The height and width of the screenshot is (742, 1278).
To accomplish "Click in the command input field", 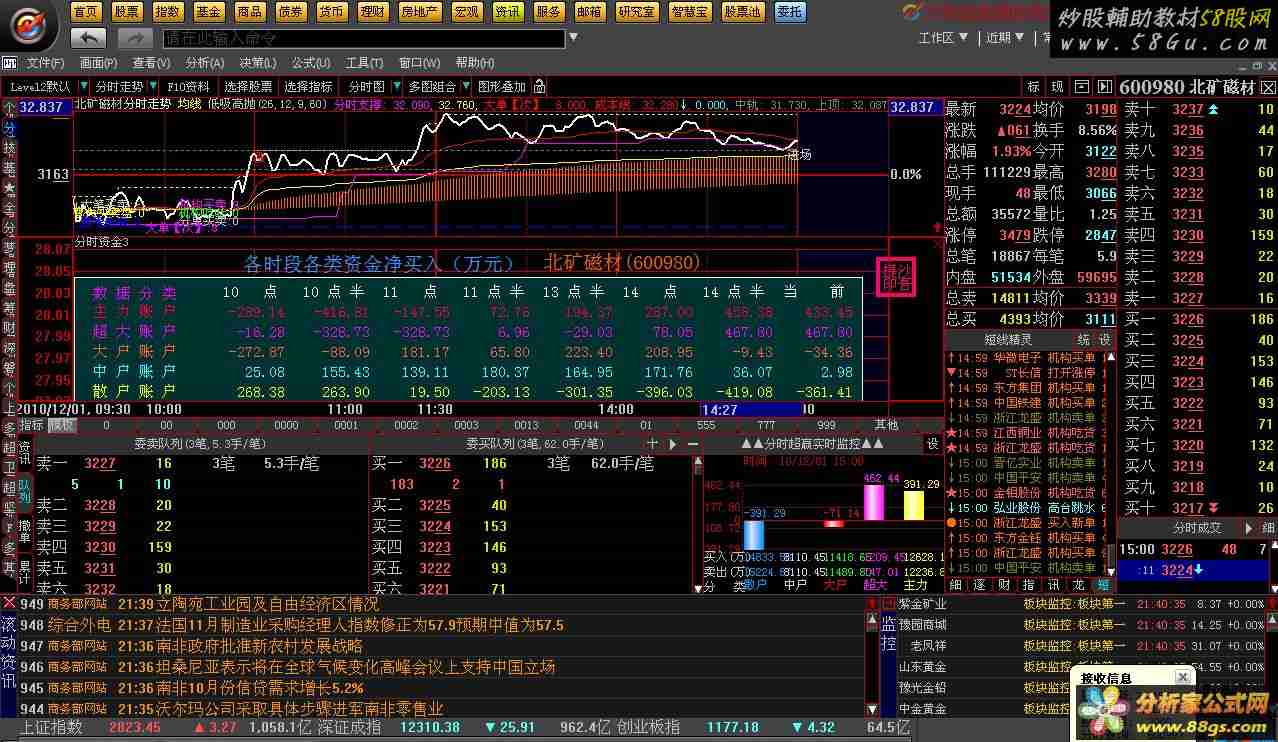I will (x=364, y=38).
